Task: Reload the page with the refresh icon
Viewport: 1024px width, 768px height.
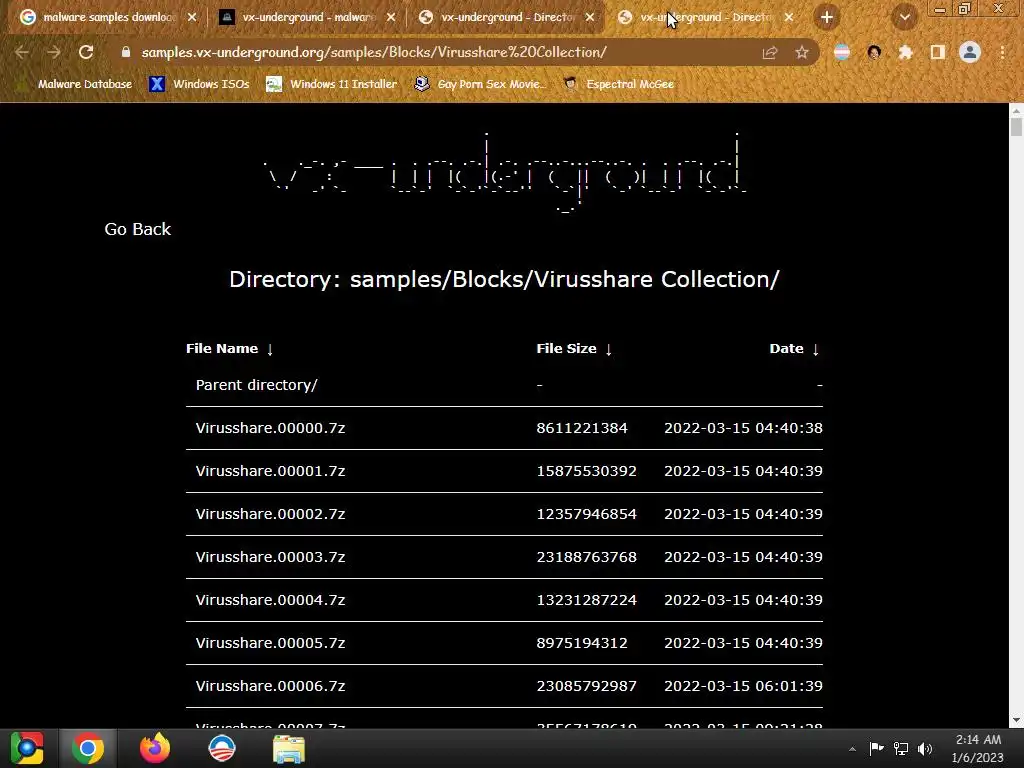Action: click(86, 52)
